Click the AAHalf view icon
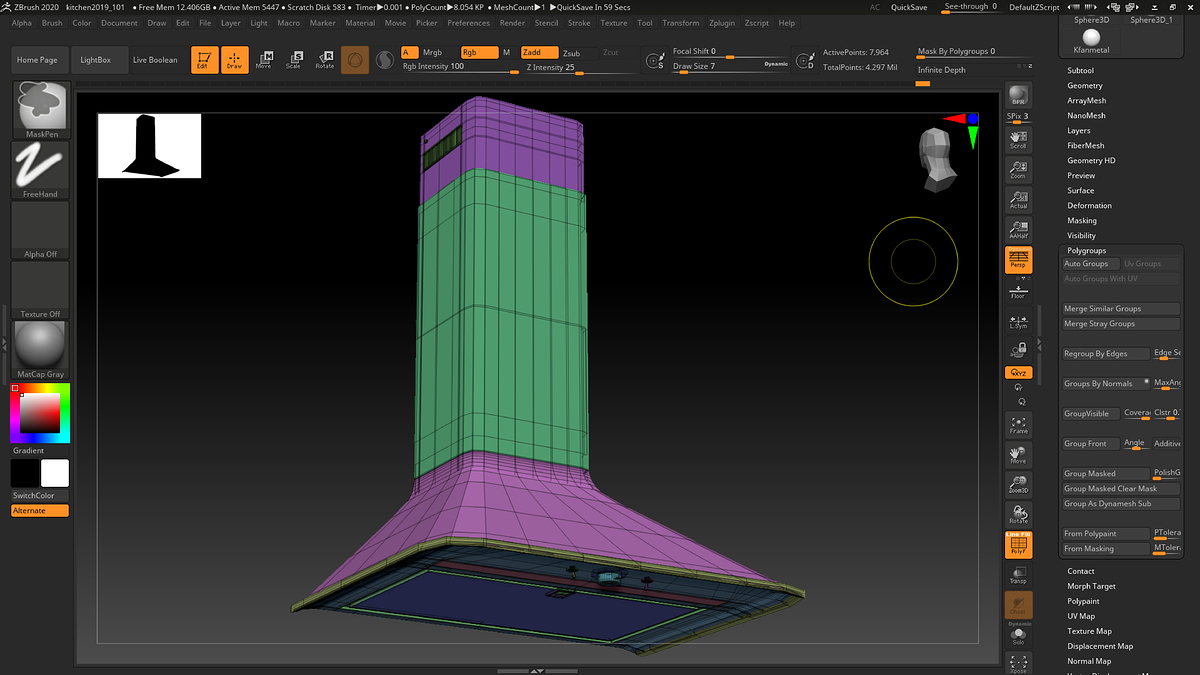 [1018, 229]
